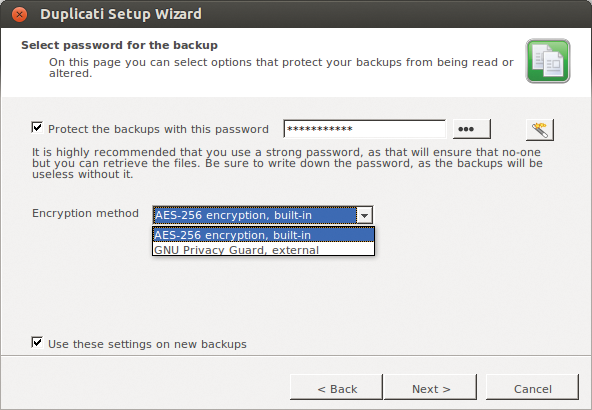Image resolution: width=592 pixels, height=410 pixels.
Task: Click the three-dots show password button
Action: tap(472, 129)
